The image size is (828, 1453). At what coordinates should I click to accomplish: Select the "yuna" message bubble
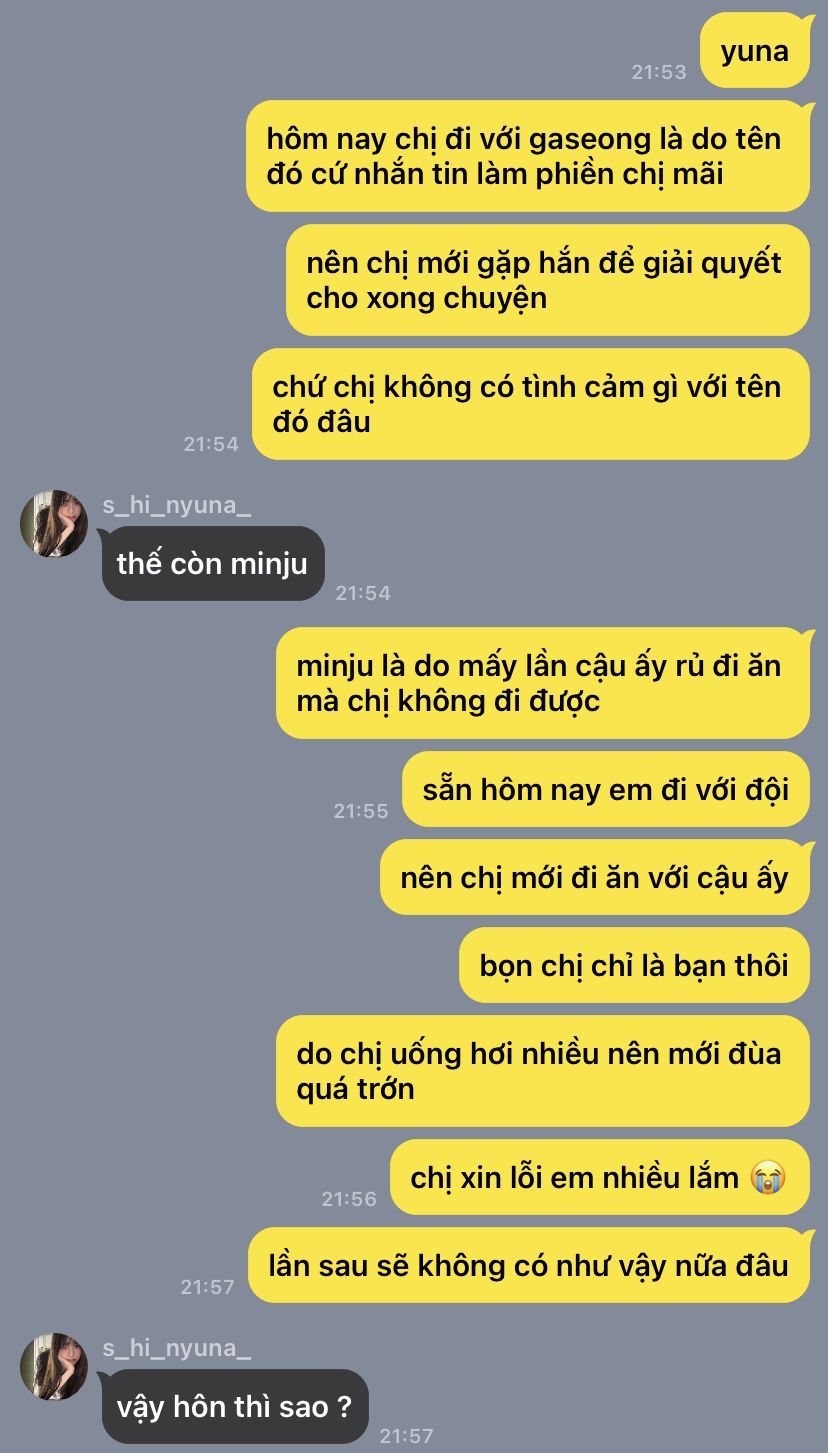754,51
